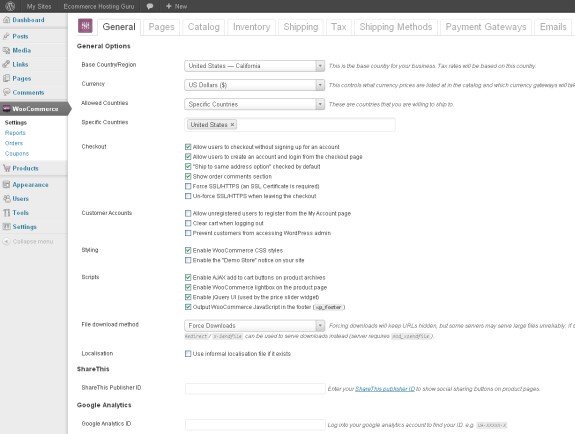Viewport: 575px width, 434px height.
Task: Enable the Demo Store notice checkbox
Action: tap(188, 260)
